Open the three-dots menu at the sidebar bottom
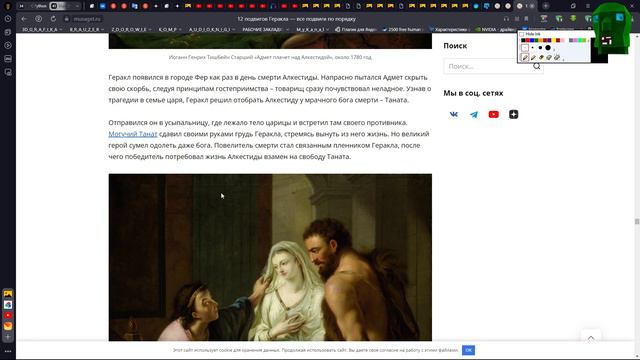 (x=8, y=351)
